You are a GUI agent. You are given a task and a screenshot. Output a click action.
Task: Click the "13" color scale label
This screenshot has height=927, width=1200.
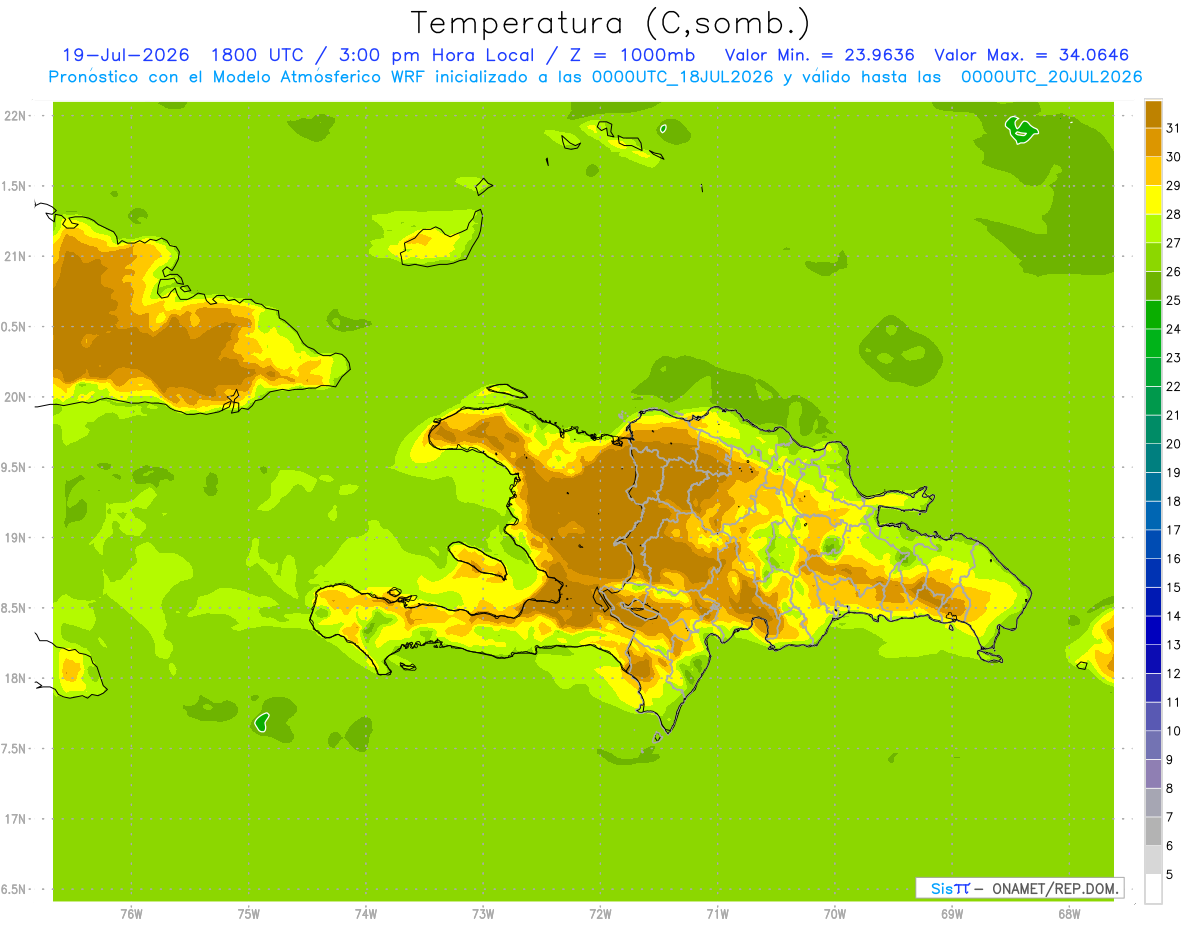click(x=1174, y=645)
